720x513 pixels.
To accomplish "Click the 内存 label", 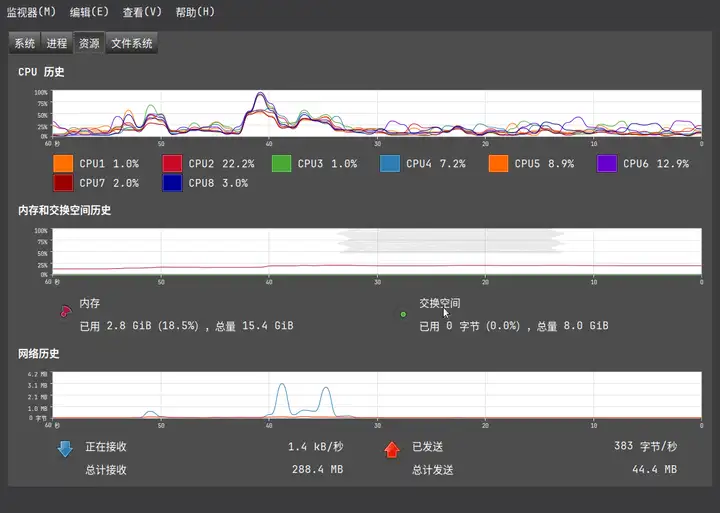I will [90, 303].
